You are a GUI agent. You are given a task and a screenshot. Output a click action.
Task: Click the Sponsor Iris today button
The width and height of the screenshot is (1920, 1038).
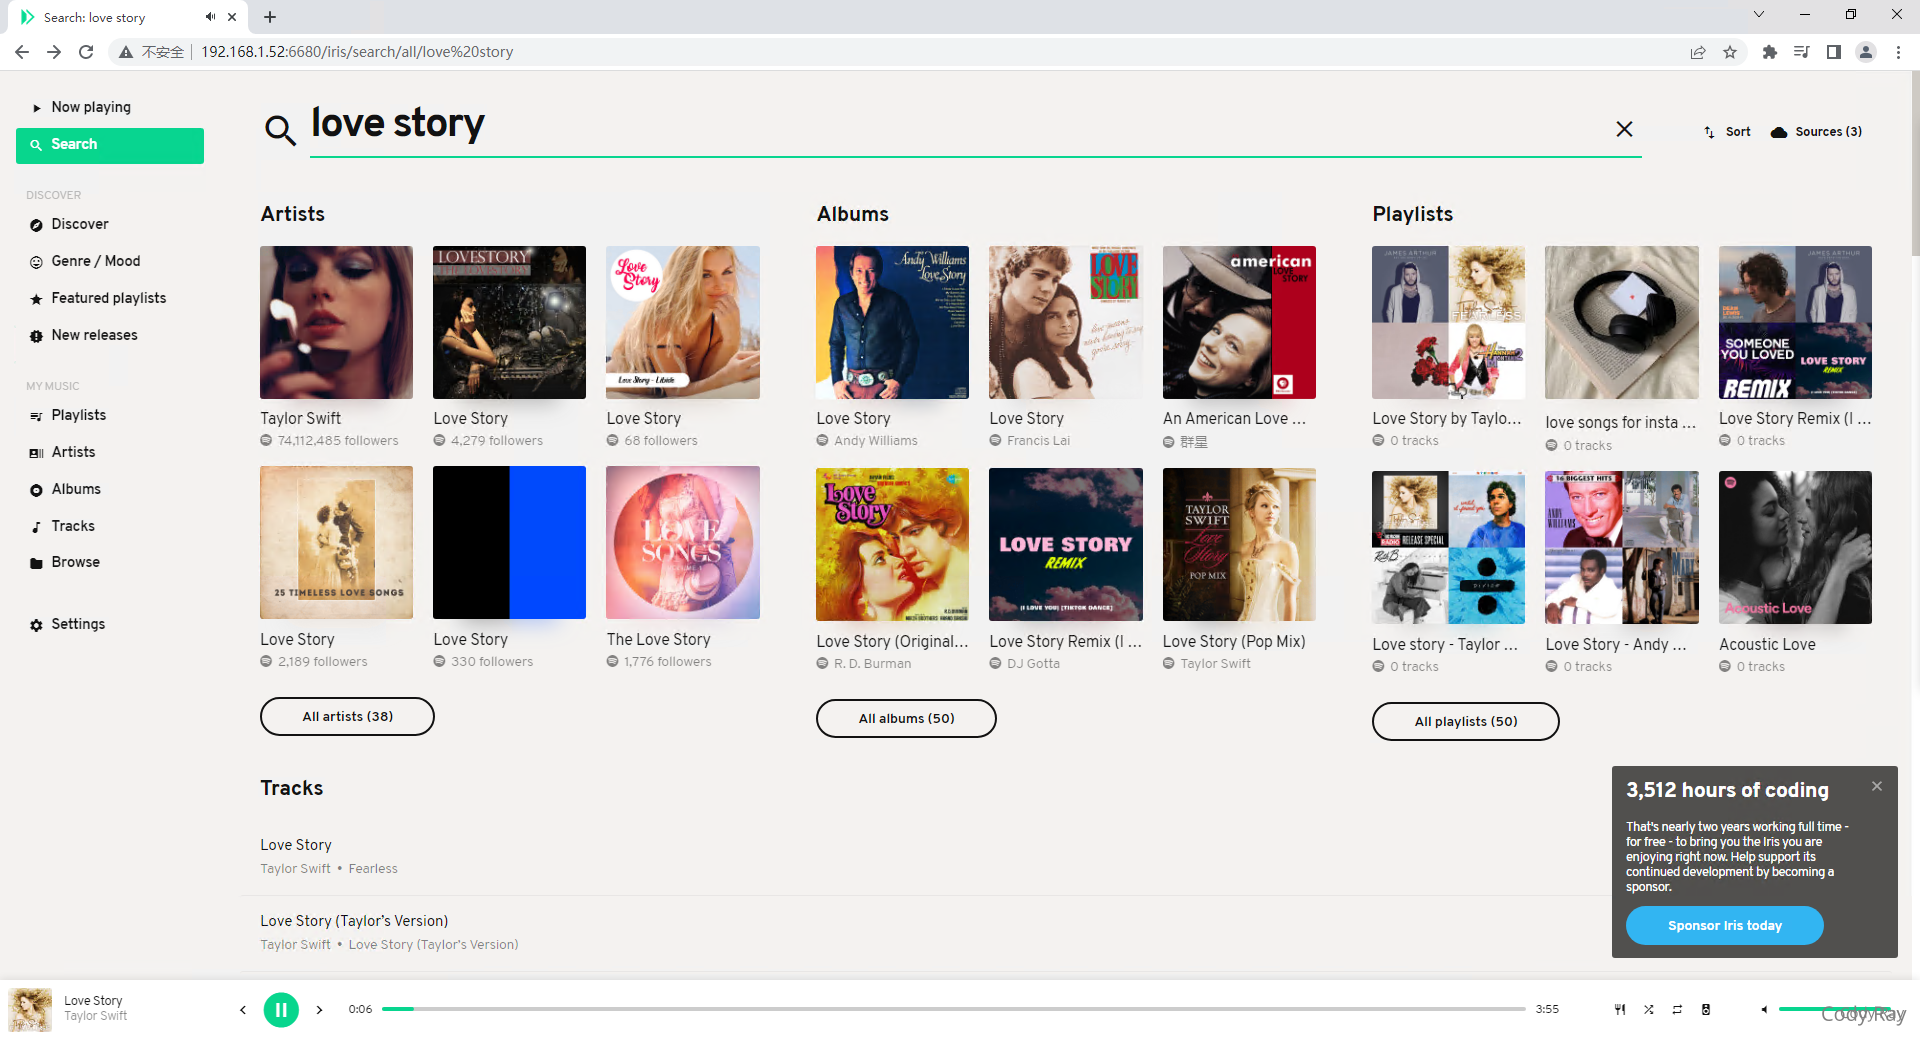[1724, 925]
